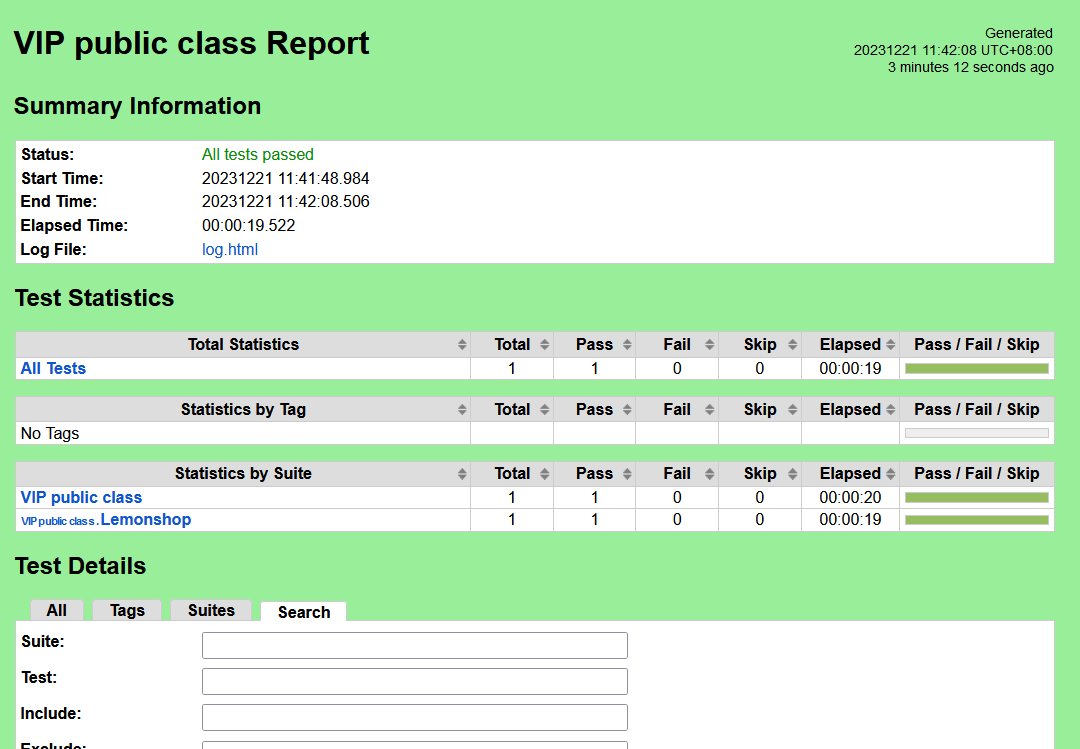Switch to the Tags tab
This screenshot has height=749, width=1080.
[x=127, y=611]
